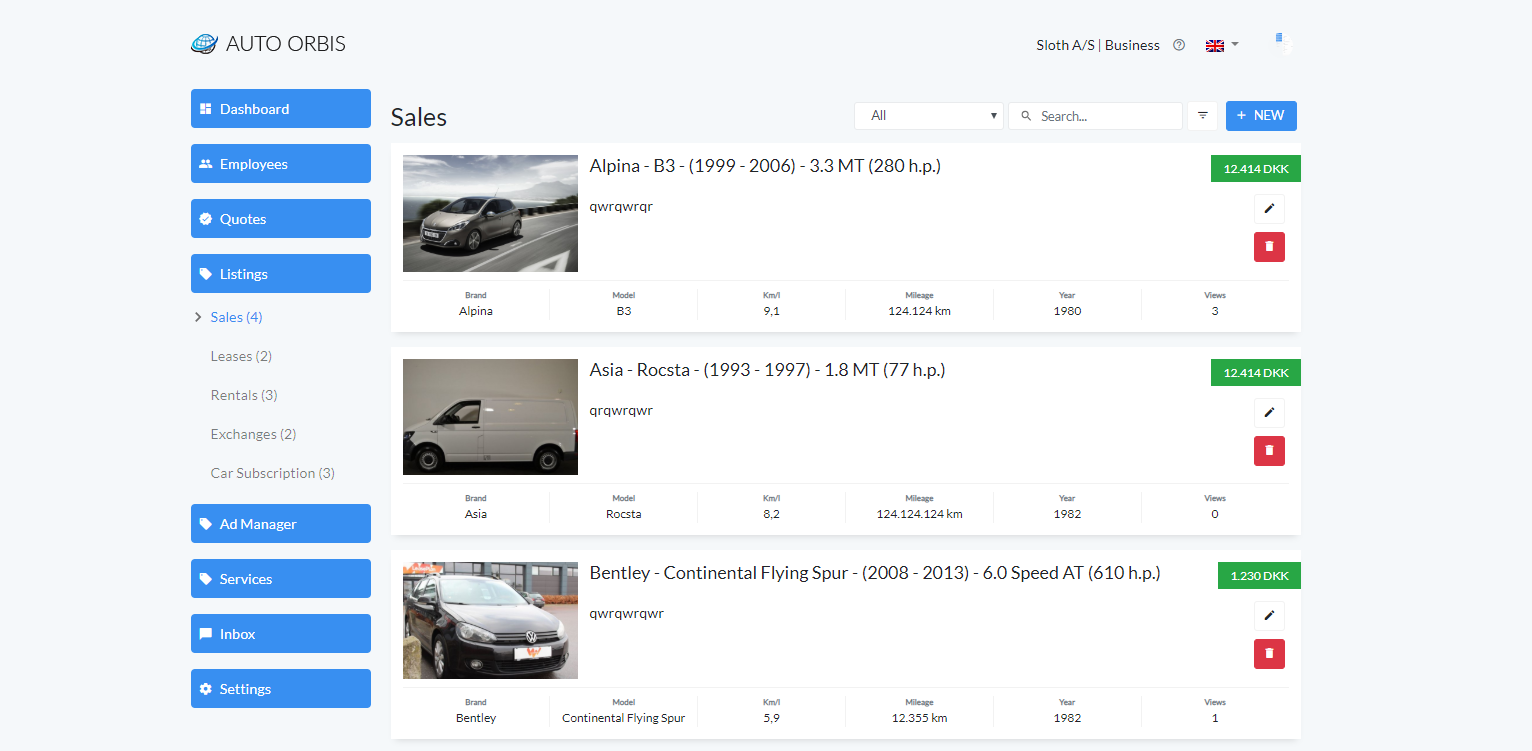1532x751 pixels.
Task: Open the Dashboard menu
Action: (x=281, y=109)
